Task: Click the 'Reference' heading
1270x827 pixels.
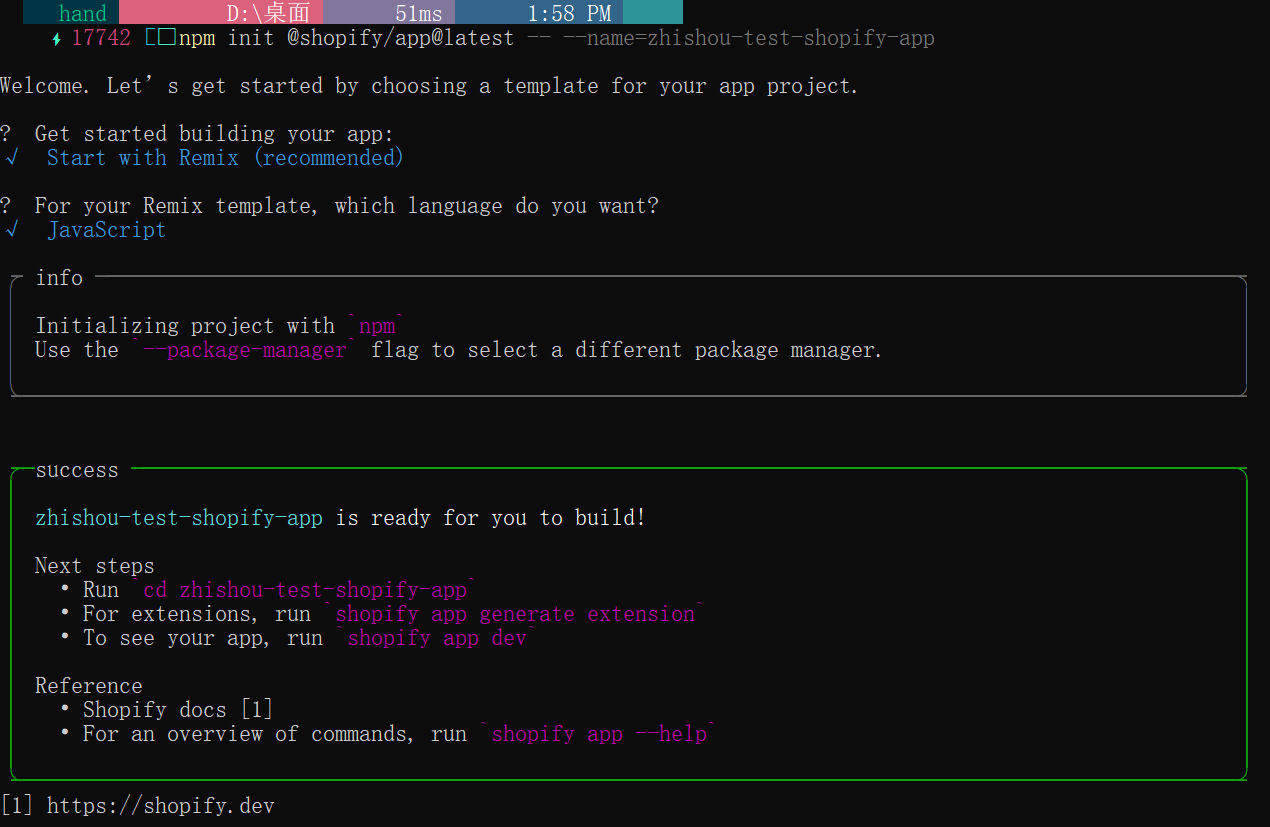Action: pyautogui.click(x=89, y=686)
